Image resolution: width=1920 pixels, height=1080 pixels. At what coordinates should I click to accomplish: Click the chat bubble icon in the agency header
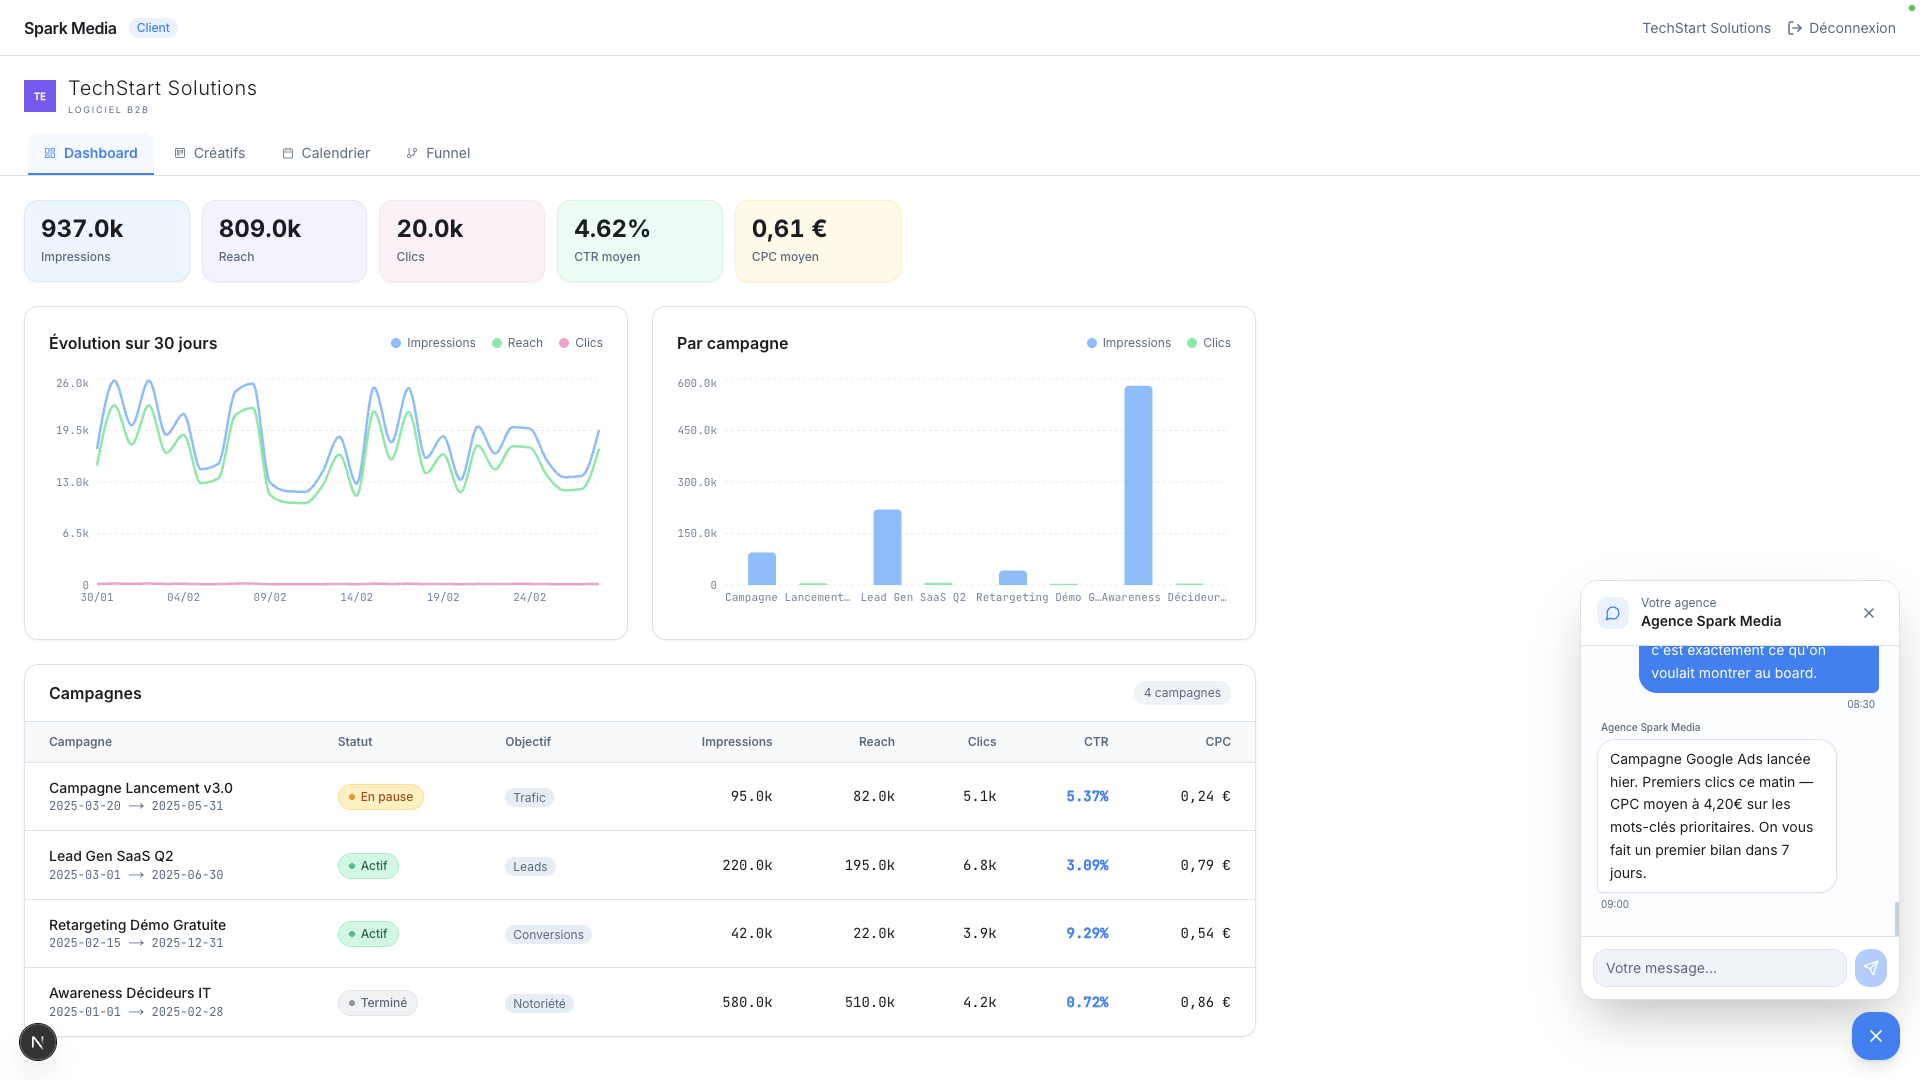(1612, 612)
